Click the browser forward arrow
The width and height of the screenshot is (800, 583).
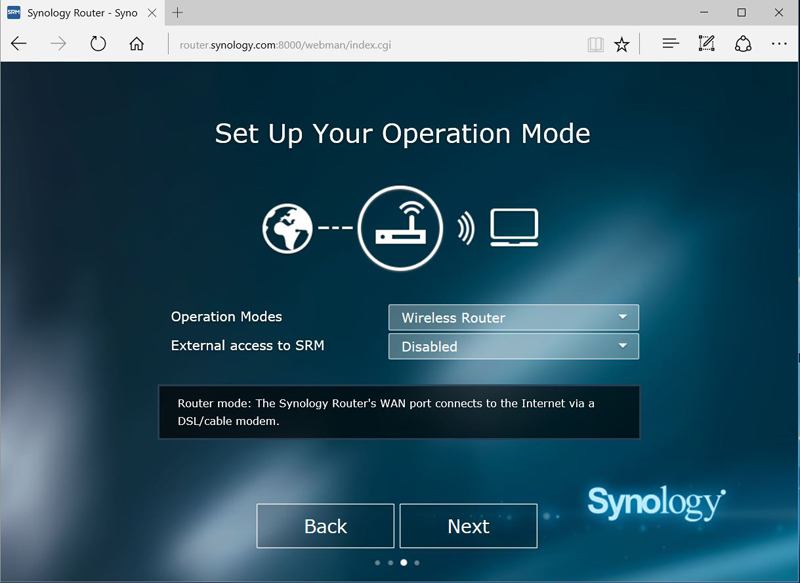(58, 44)
